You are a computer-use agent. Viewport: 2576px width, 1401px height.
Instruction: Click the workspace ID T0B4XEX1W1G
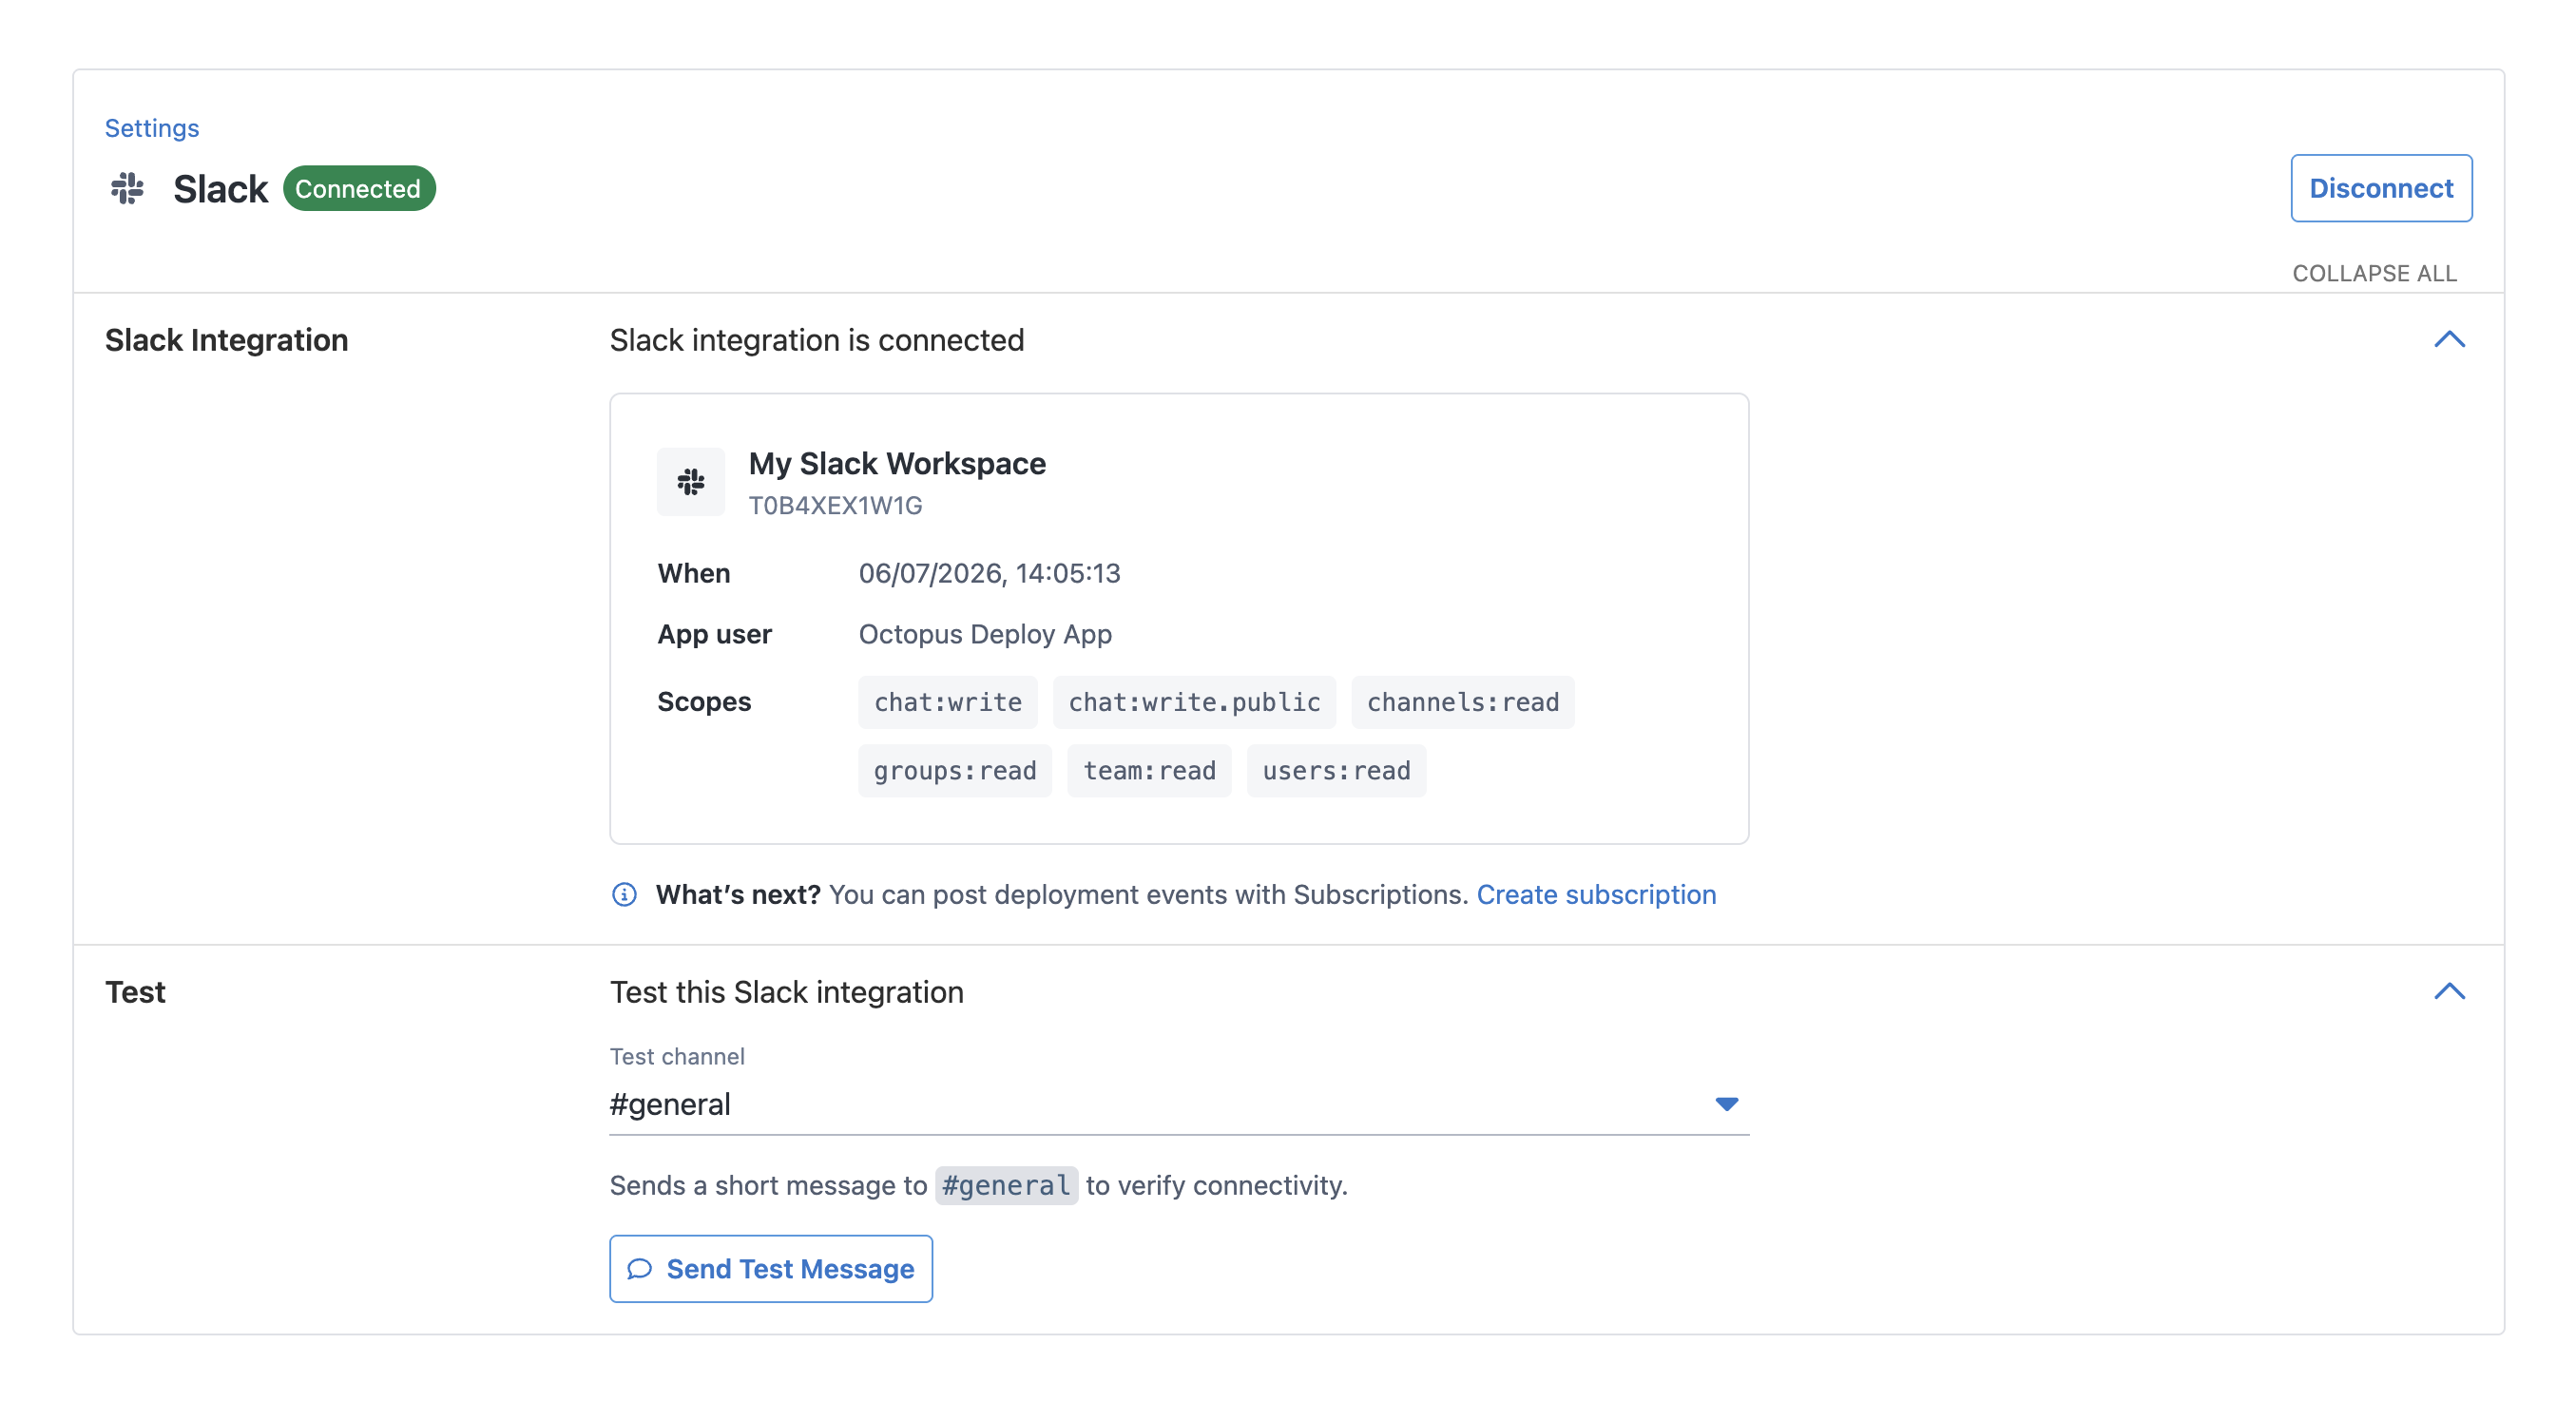(x=836, y=505)
